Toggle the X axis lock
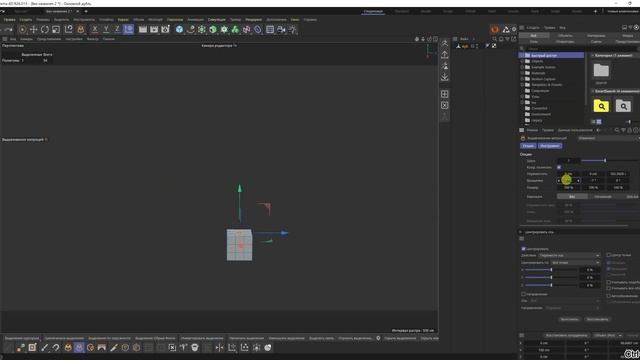 tap(95, 29)
